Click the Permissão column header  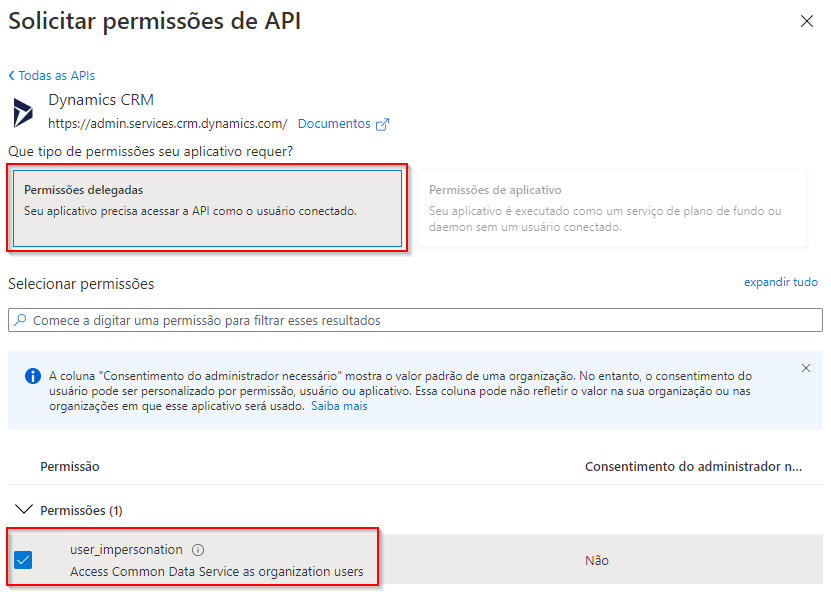[70, 466]
